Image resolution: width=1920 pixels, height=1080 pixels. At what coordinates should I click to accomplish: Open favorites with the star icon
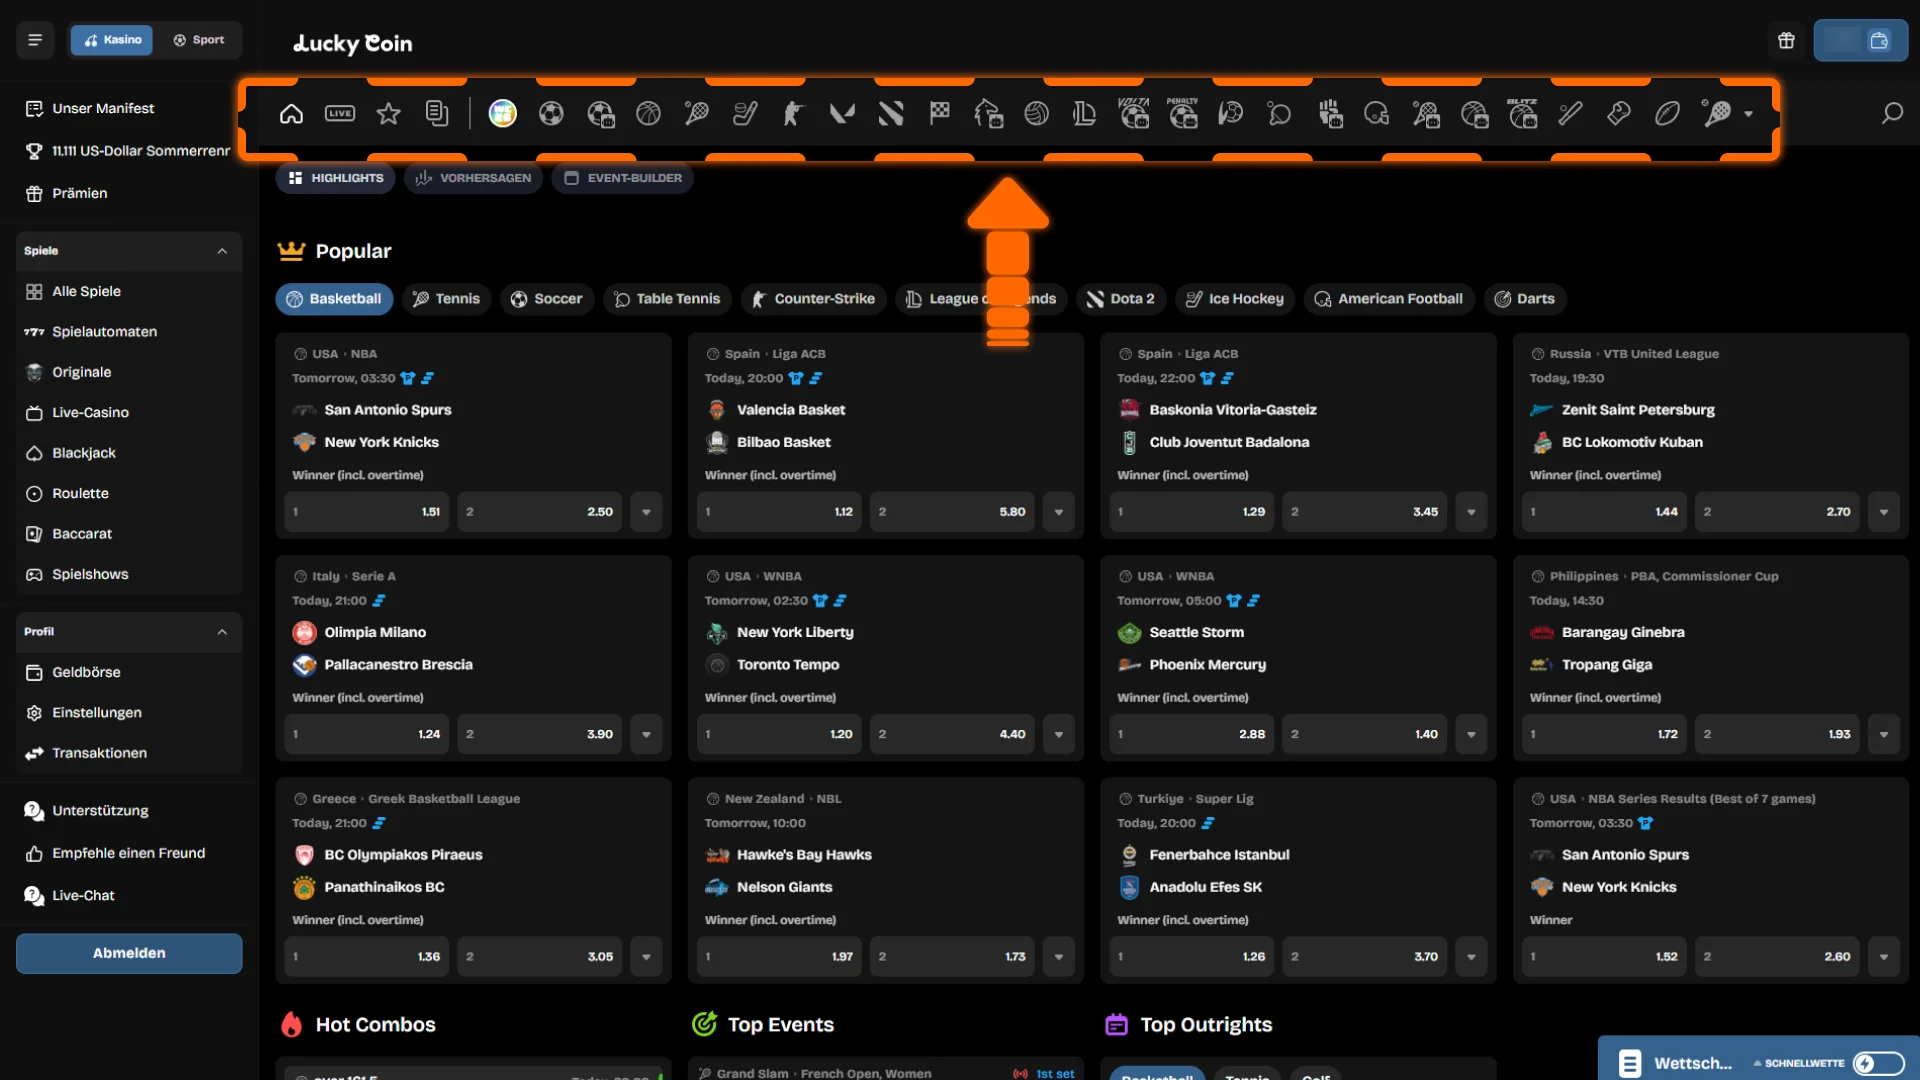388,114
